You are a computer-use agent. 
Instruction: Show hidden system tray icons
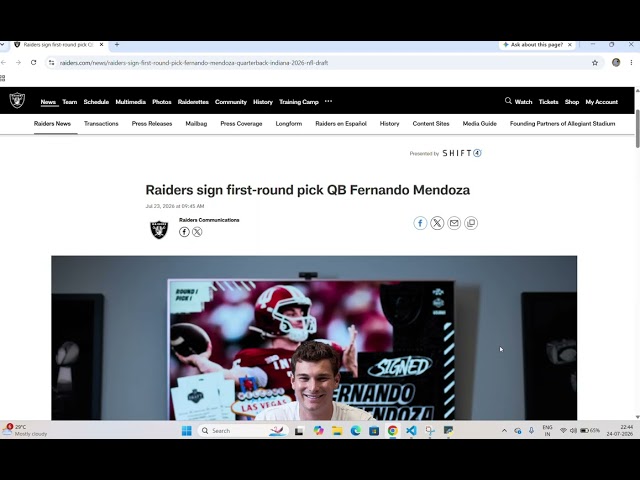[x=504, y=431]
